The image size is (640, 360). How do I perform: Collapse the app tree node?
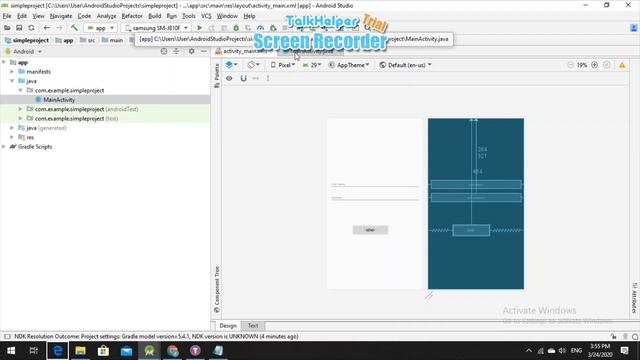pos(4,62)
